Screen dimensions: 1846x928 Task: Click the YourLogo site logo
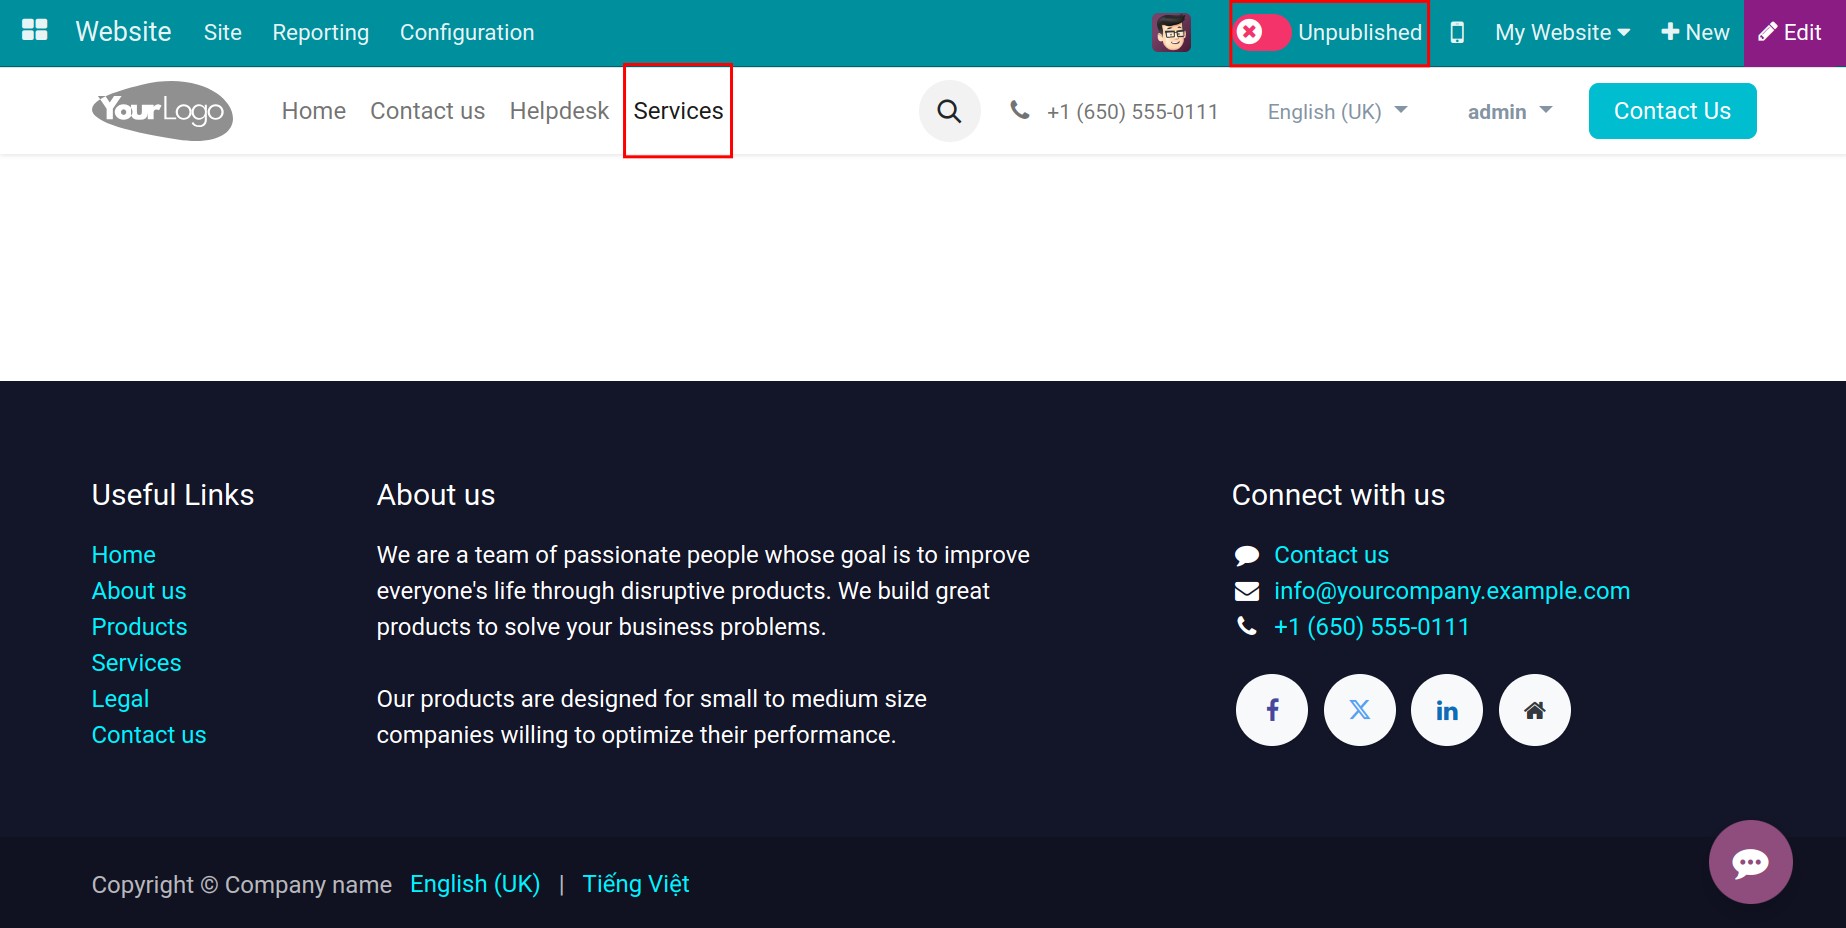[x=162, y=110]
